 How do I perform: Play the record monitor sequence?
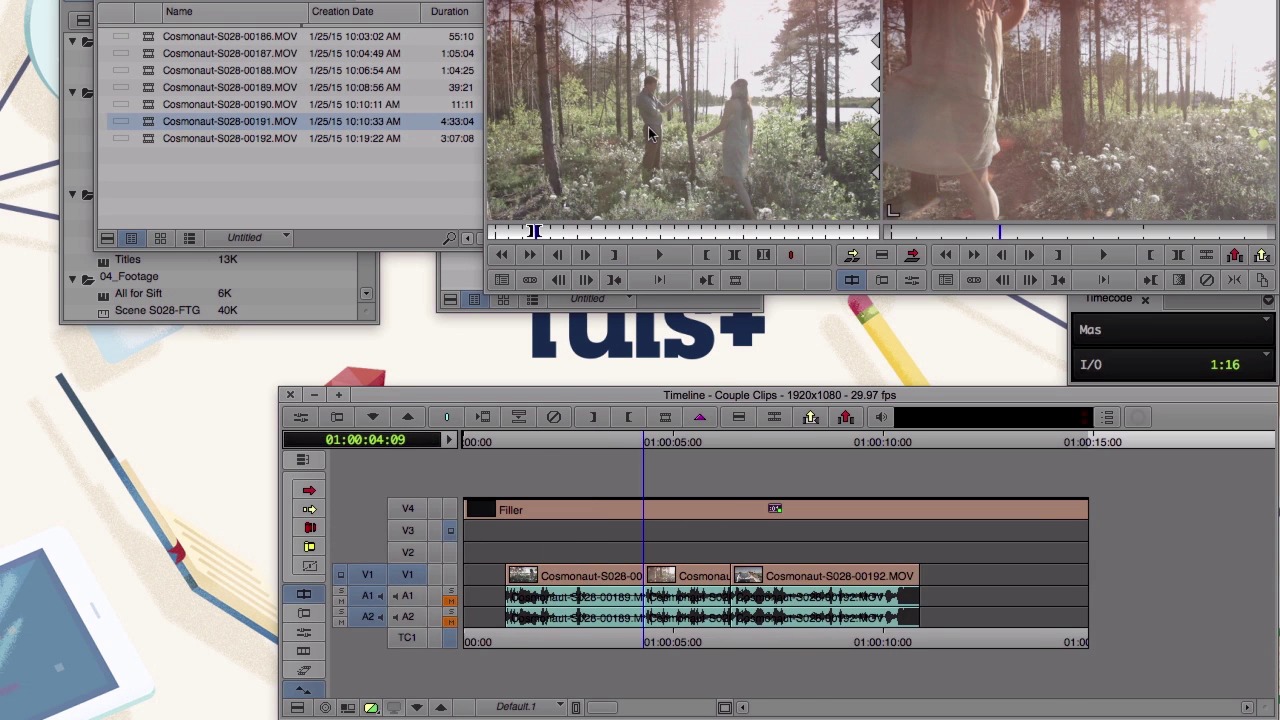click(x=1103, y=256)
